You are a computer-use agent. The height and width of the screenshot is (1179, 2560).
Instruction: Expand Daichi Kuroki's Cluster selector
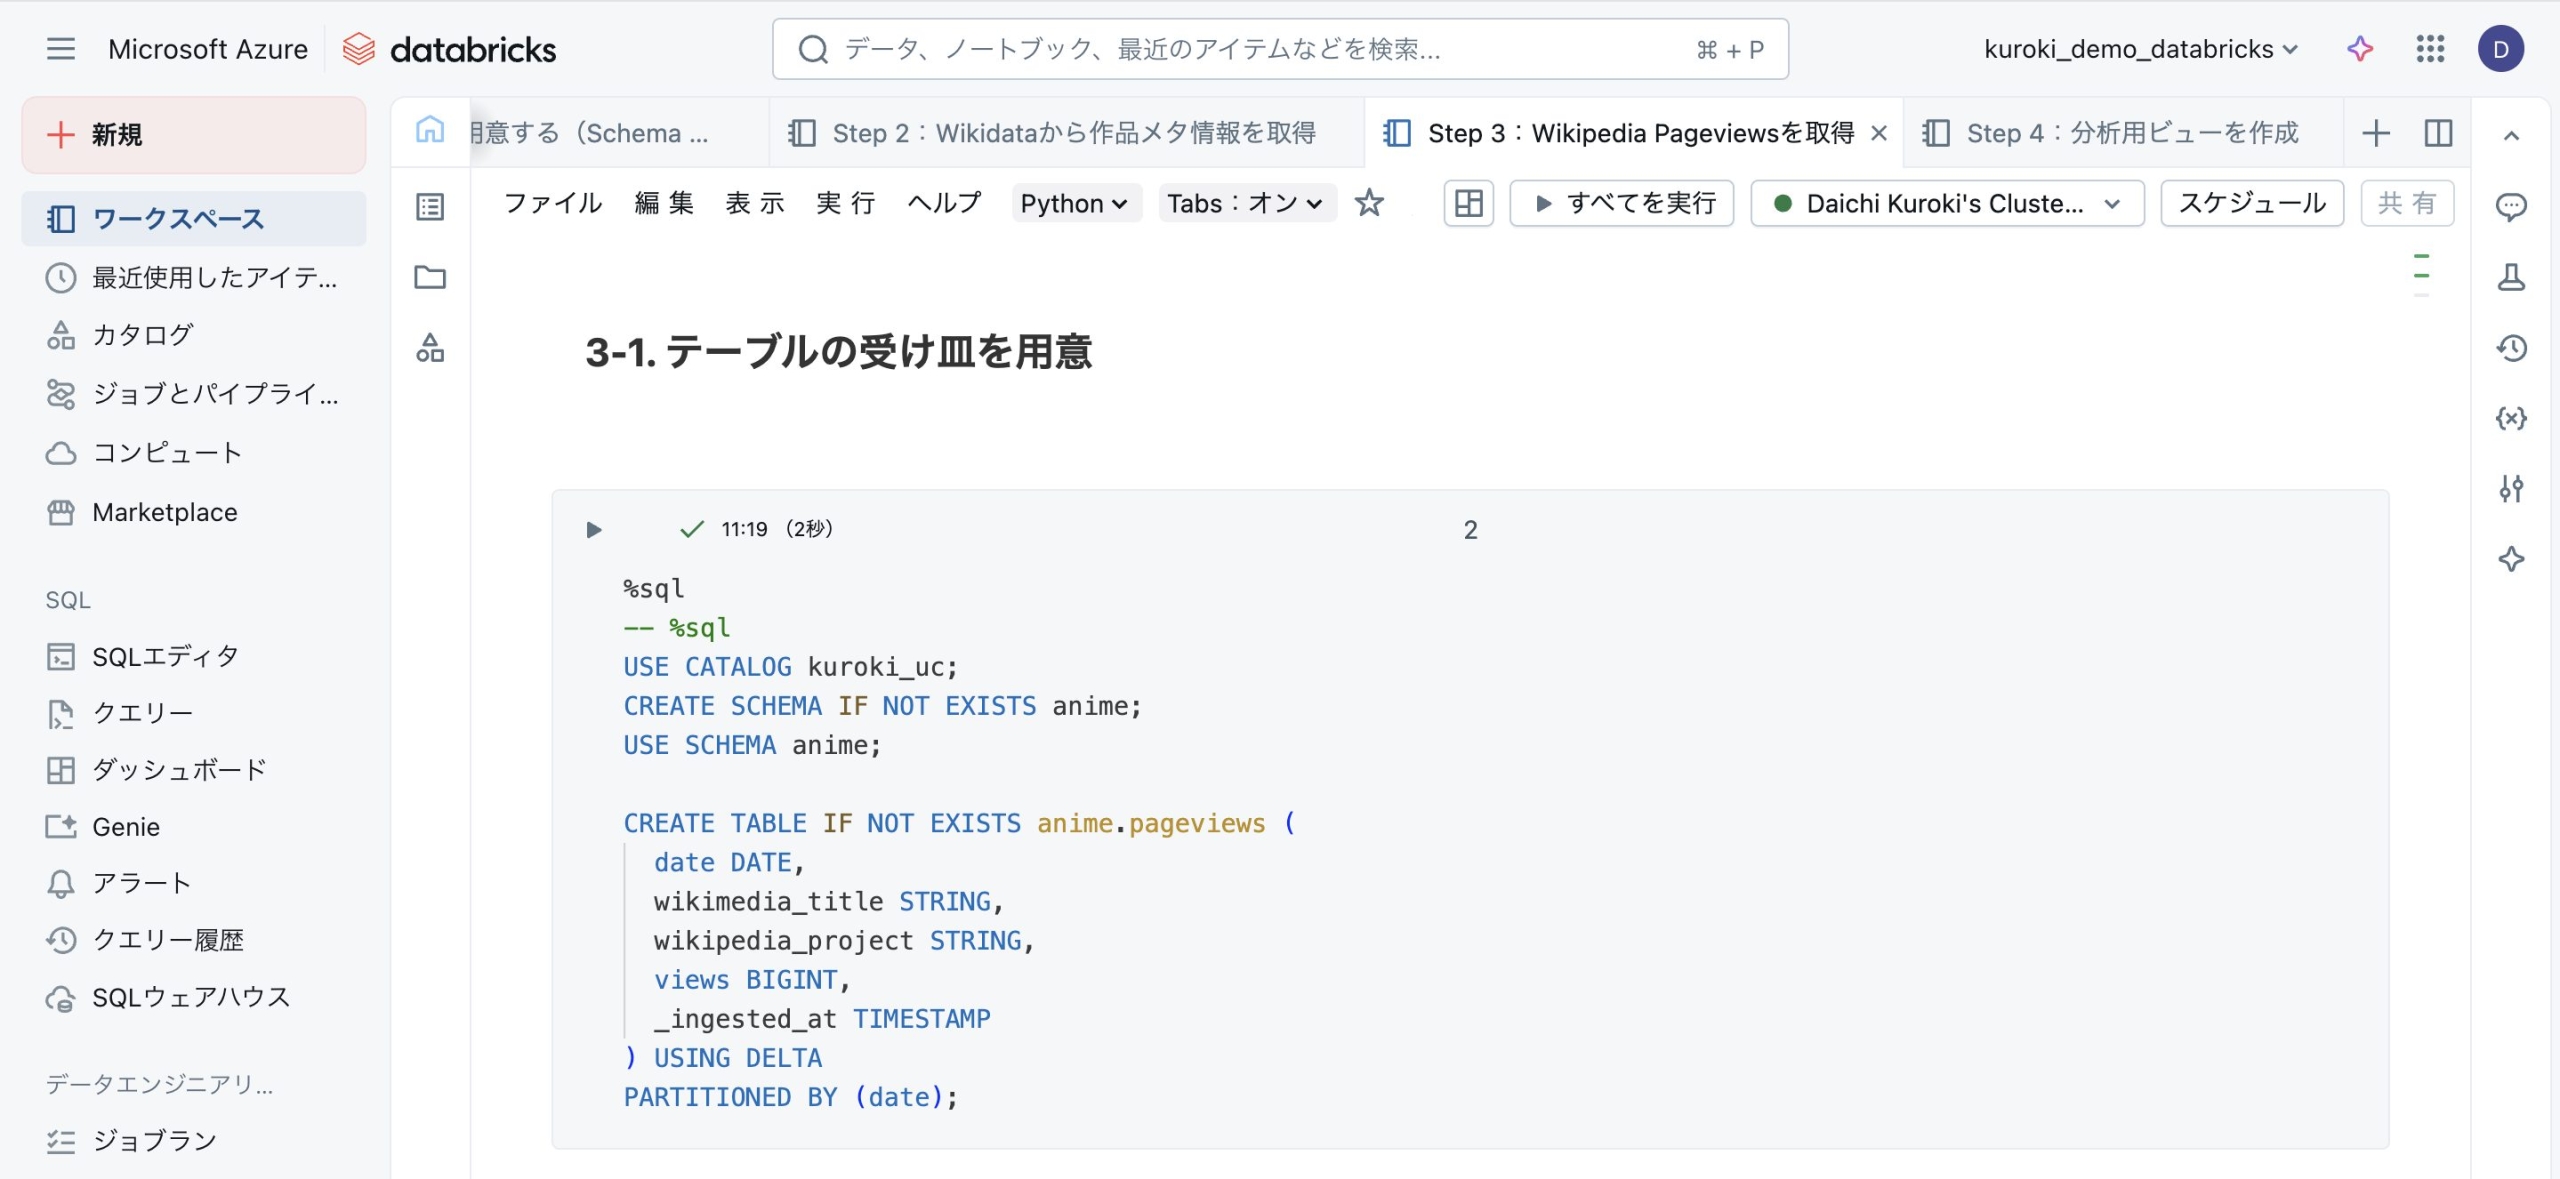1946,204
